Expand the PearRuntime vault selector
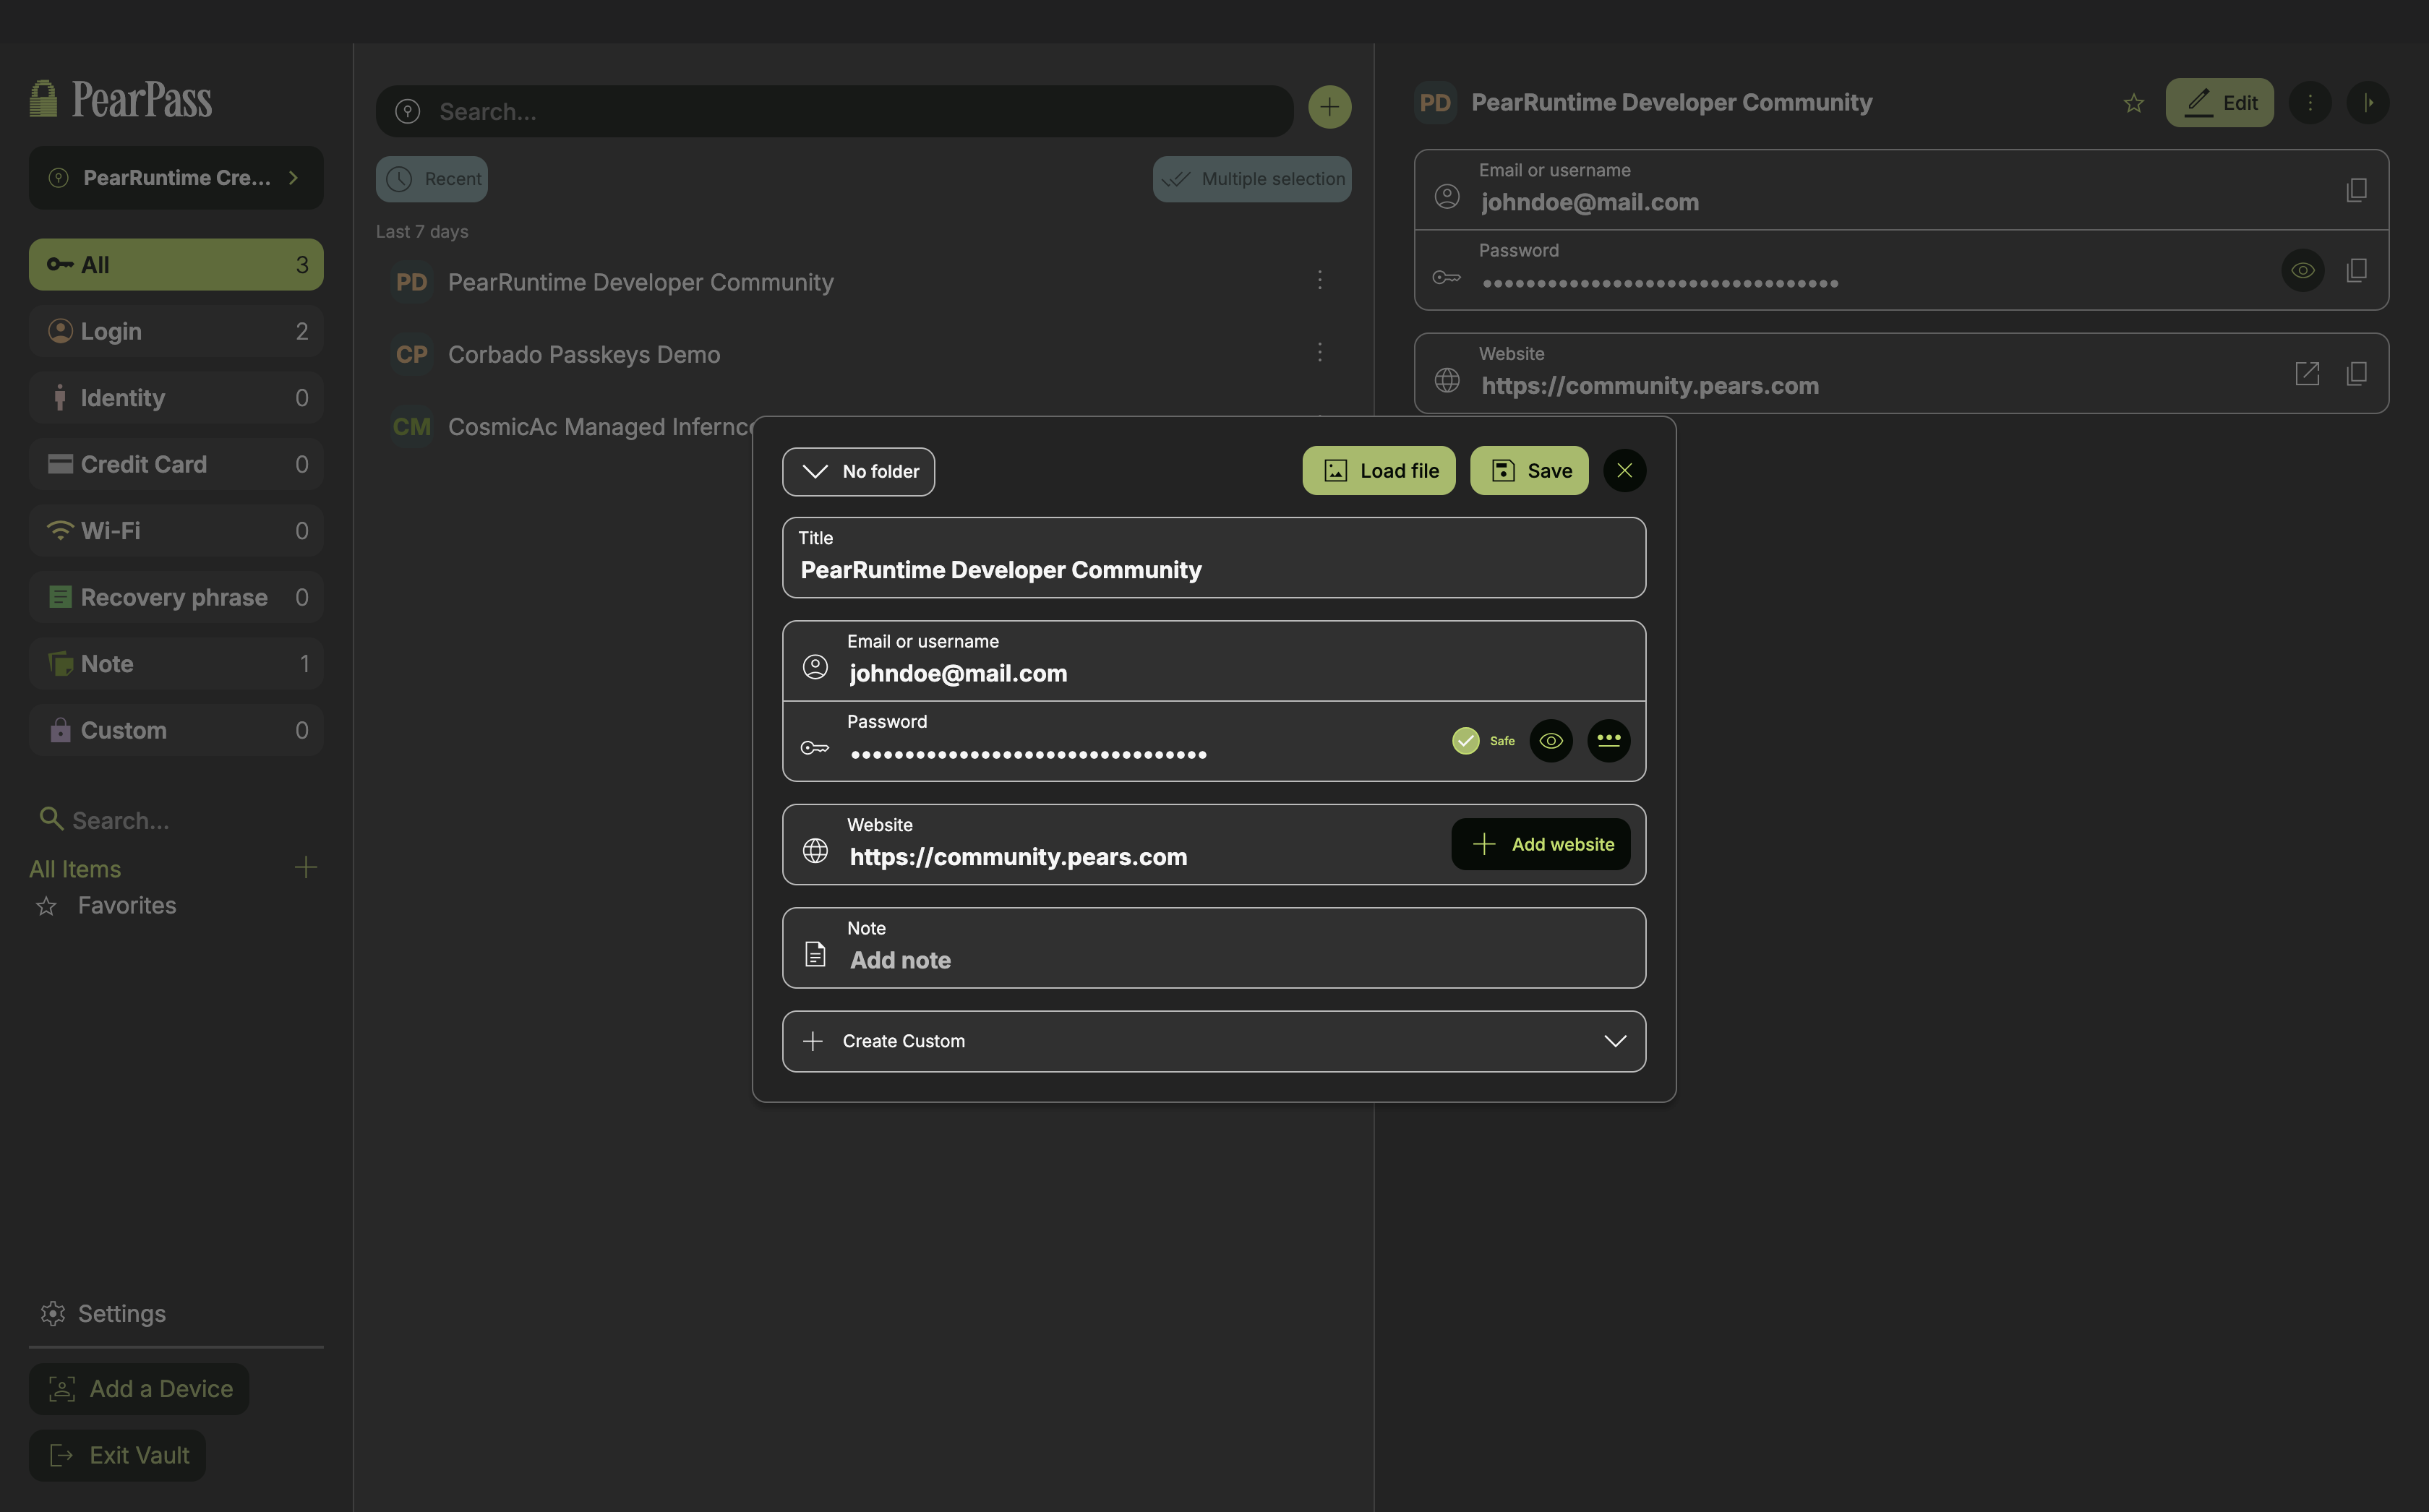The width and height of the screenshot is (2429, 1512). (x=176, y=178)
